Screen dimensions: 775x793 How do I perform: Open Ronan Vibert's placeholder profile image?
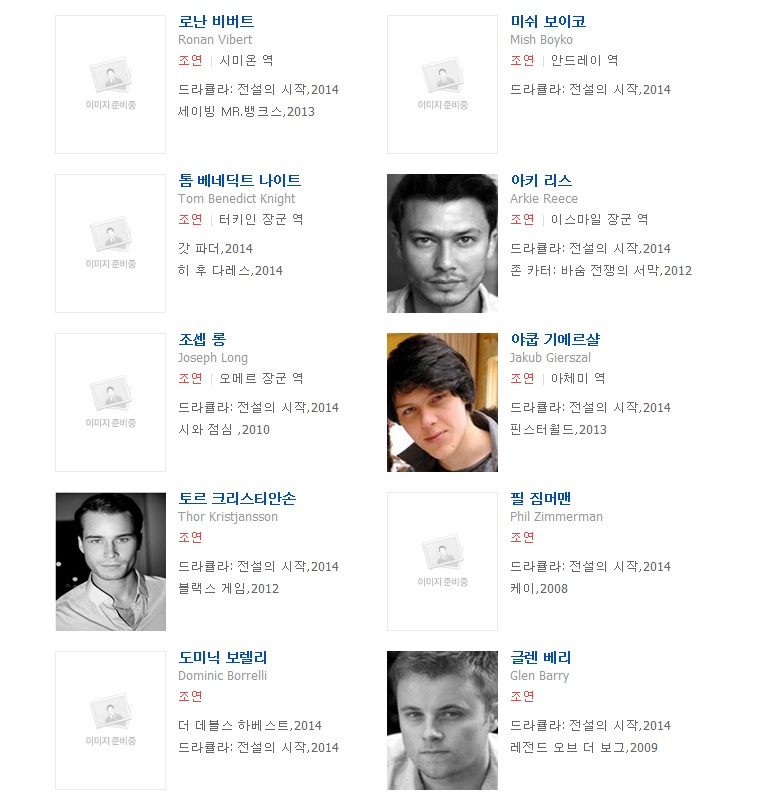pyautogui.click(x=110, y=84)
